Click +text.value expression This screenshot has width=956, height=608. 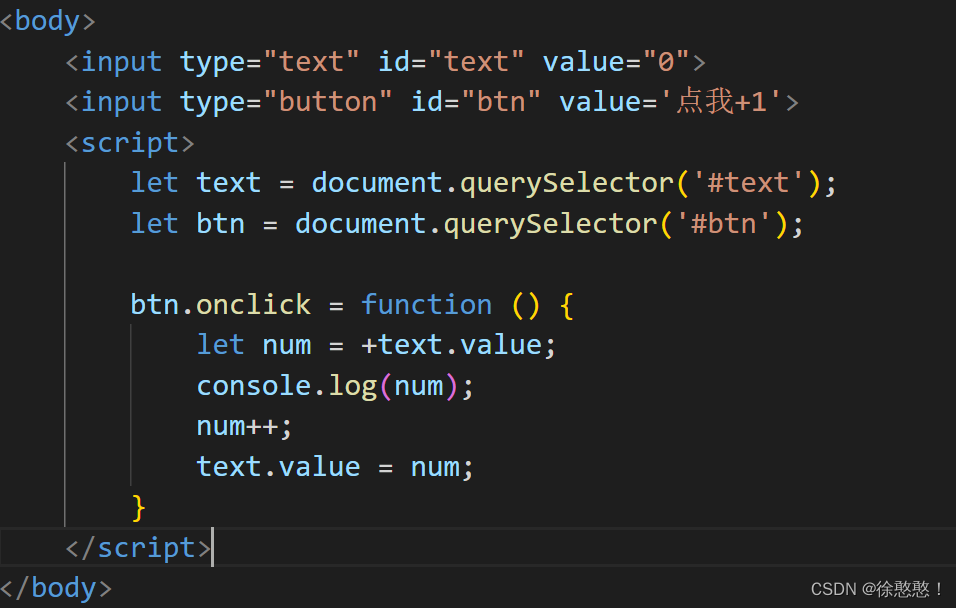click(451, 345)
